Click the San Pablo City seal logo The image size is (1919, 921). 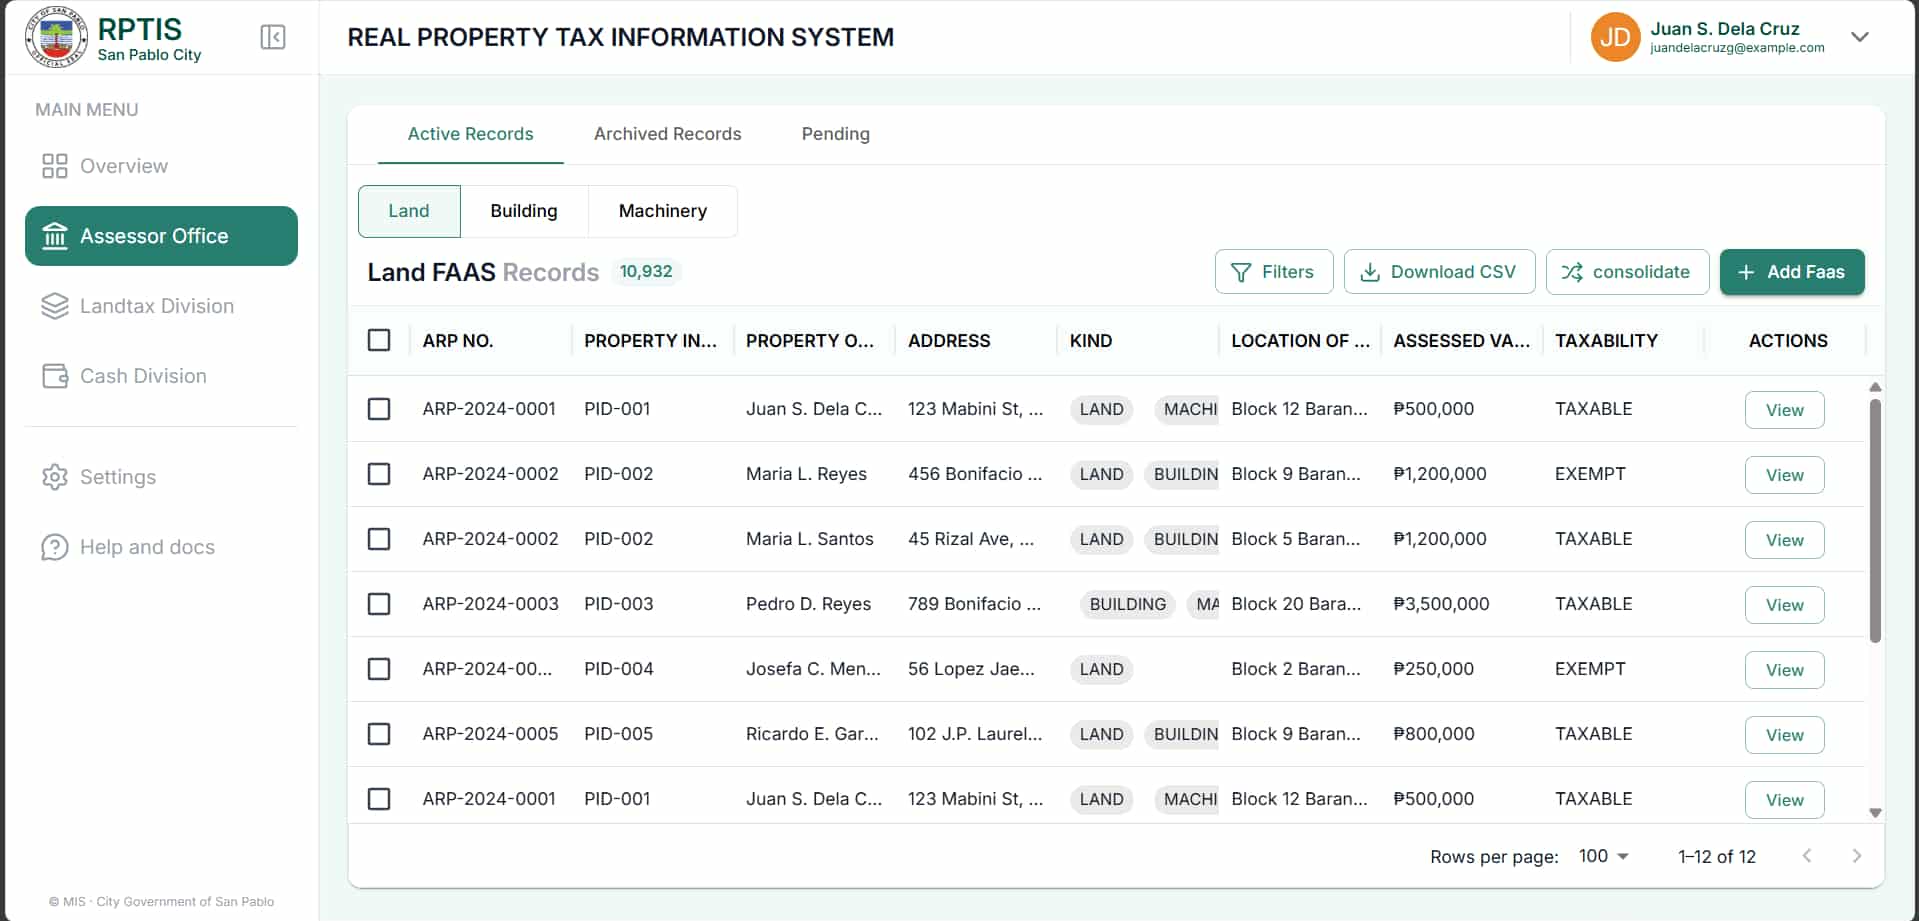[56, 38]
